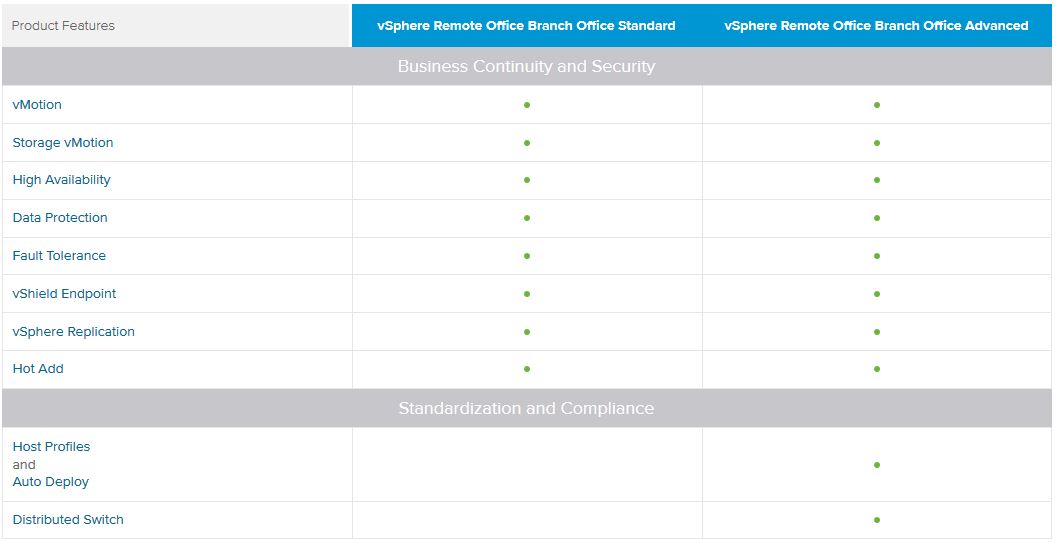
Task: Click the Advanced column dot for vShield Endpoint
Action: 876,294
